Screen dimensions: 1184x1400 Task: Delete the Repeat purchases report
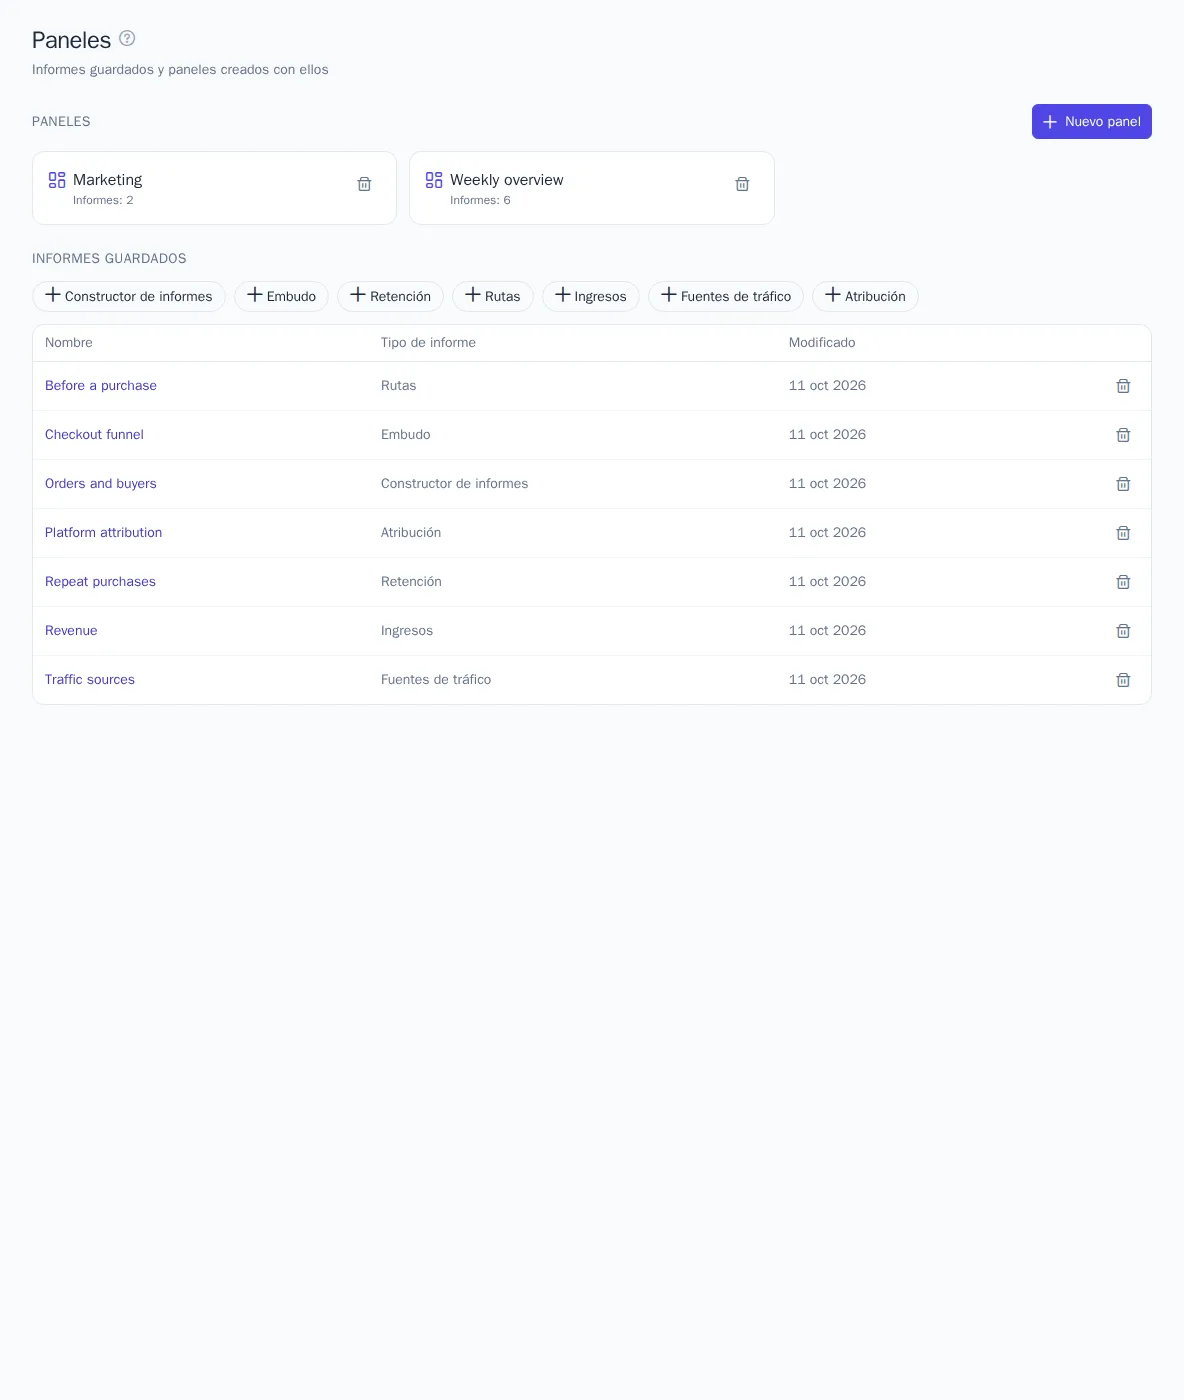1123,582
